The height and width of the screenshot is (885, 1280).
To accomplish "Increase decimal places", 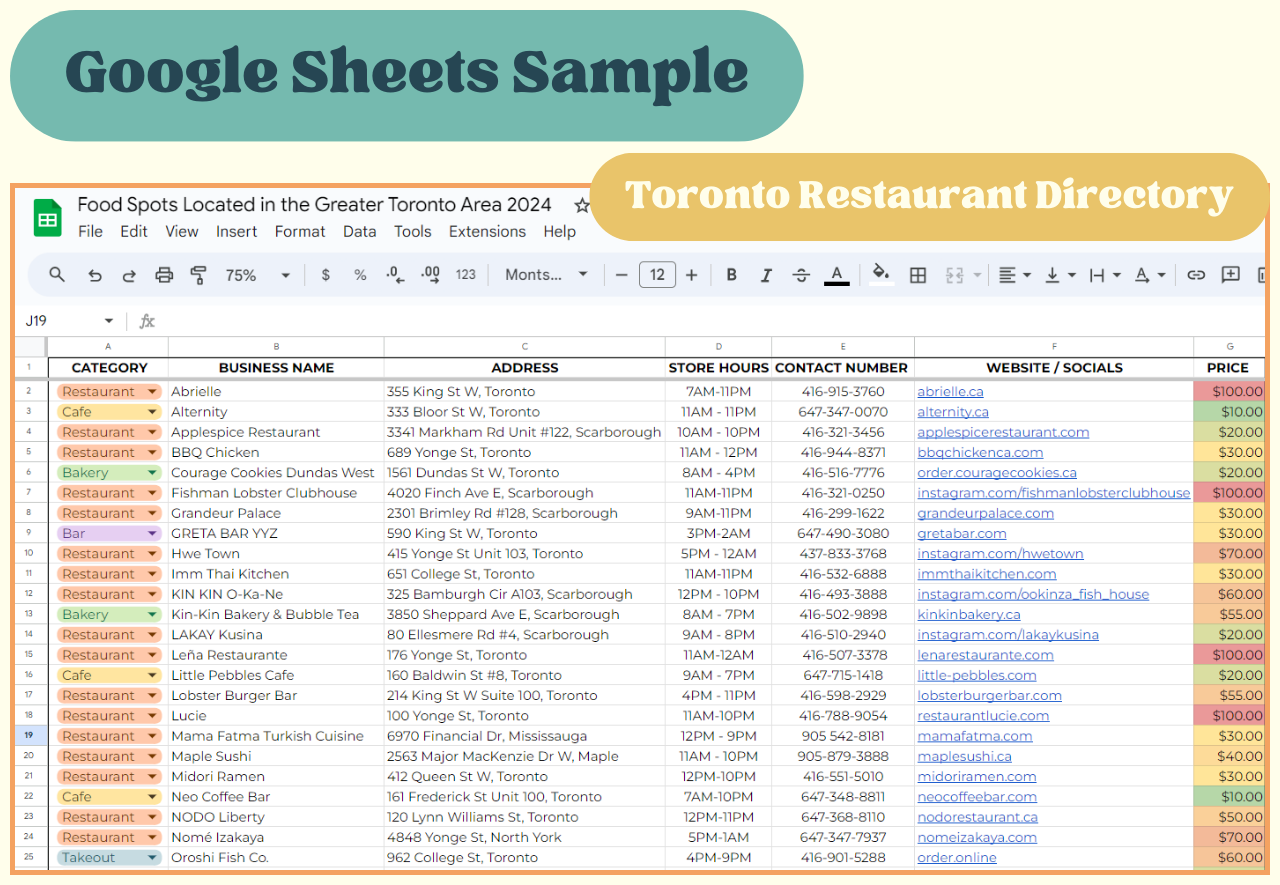I will (x=431, y=275).
